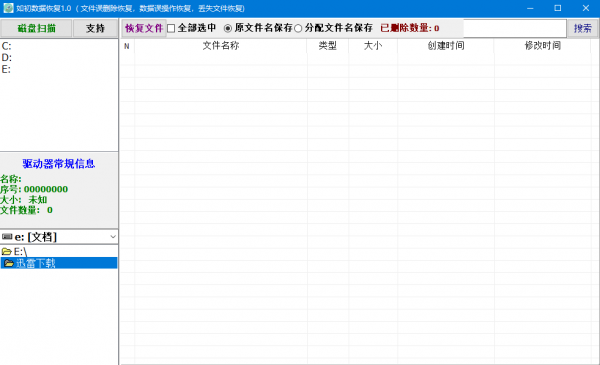Click the 驱动器常规信息 heading
This screenshot has width=600, height=365.
pos(59,164)
